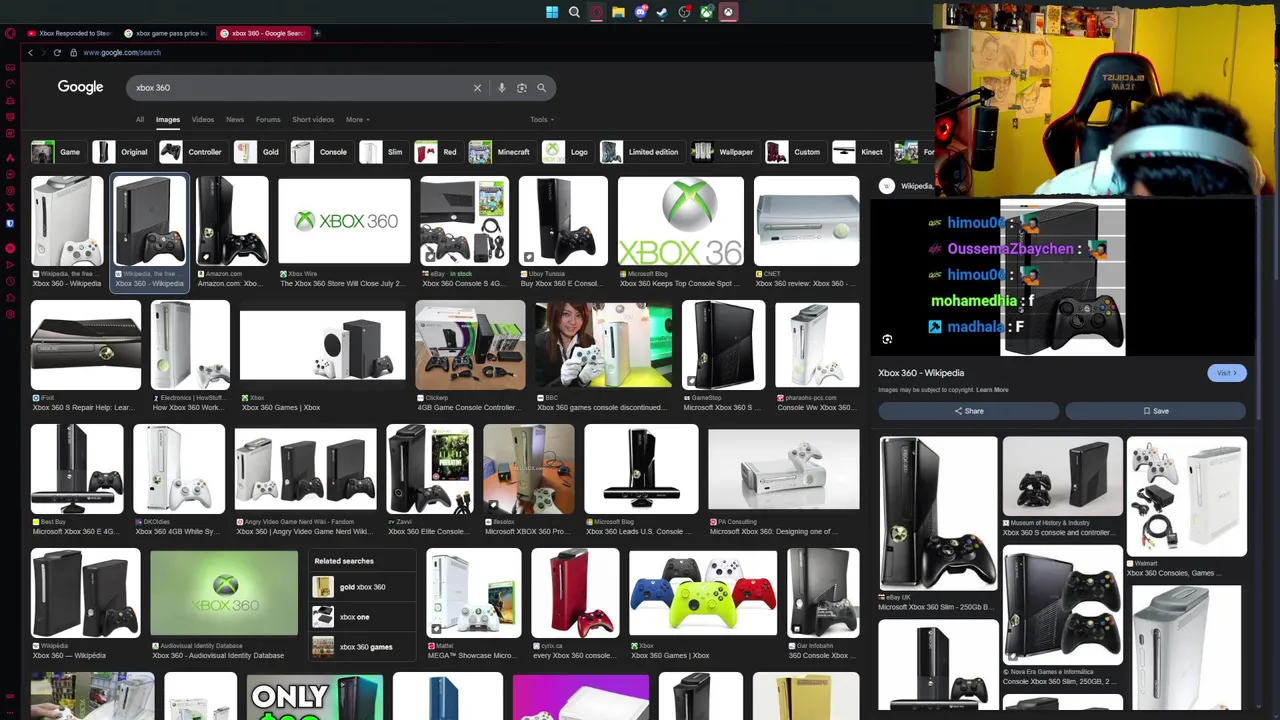
Task: Click the Wikipedia source icon in preview panel
Action: point(886,186)
